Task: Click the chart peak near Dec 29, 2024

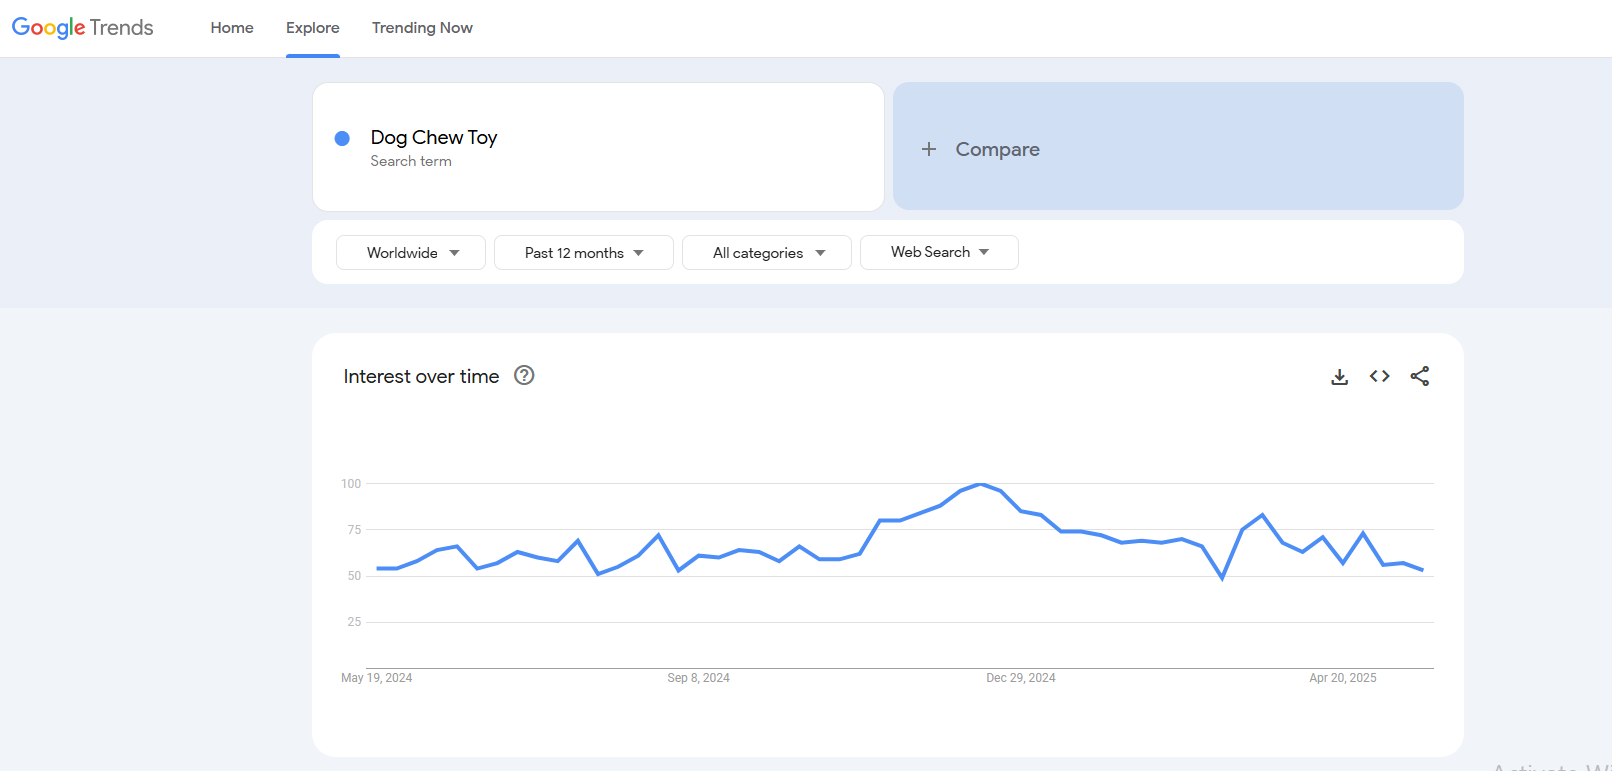Action: 981,485
